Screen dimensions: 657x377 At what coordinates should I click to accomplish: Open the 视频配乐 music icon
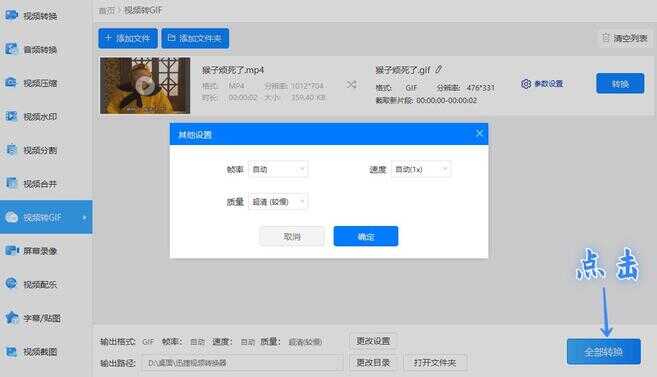coord(12,284)
